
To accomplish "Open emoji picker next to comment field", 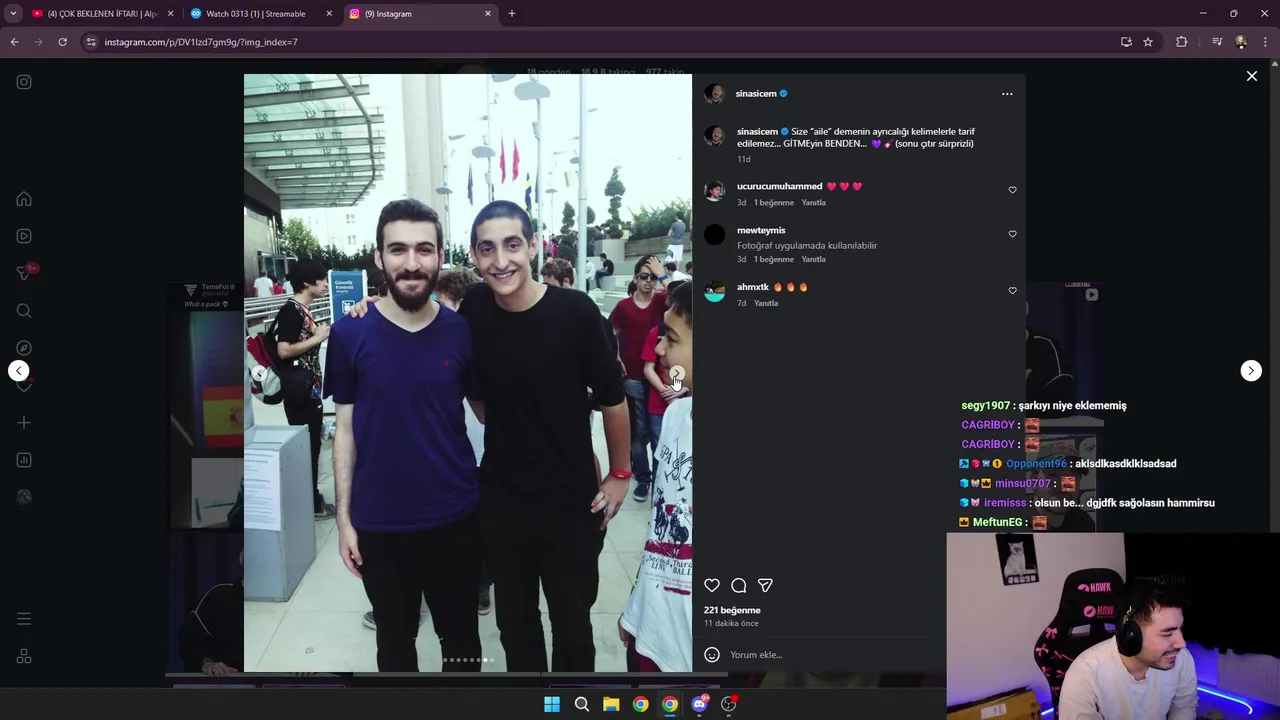I will point(712,655).
